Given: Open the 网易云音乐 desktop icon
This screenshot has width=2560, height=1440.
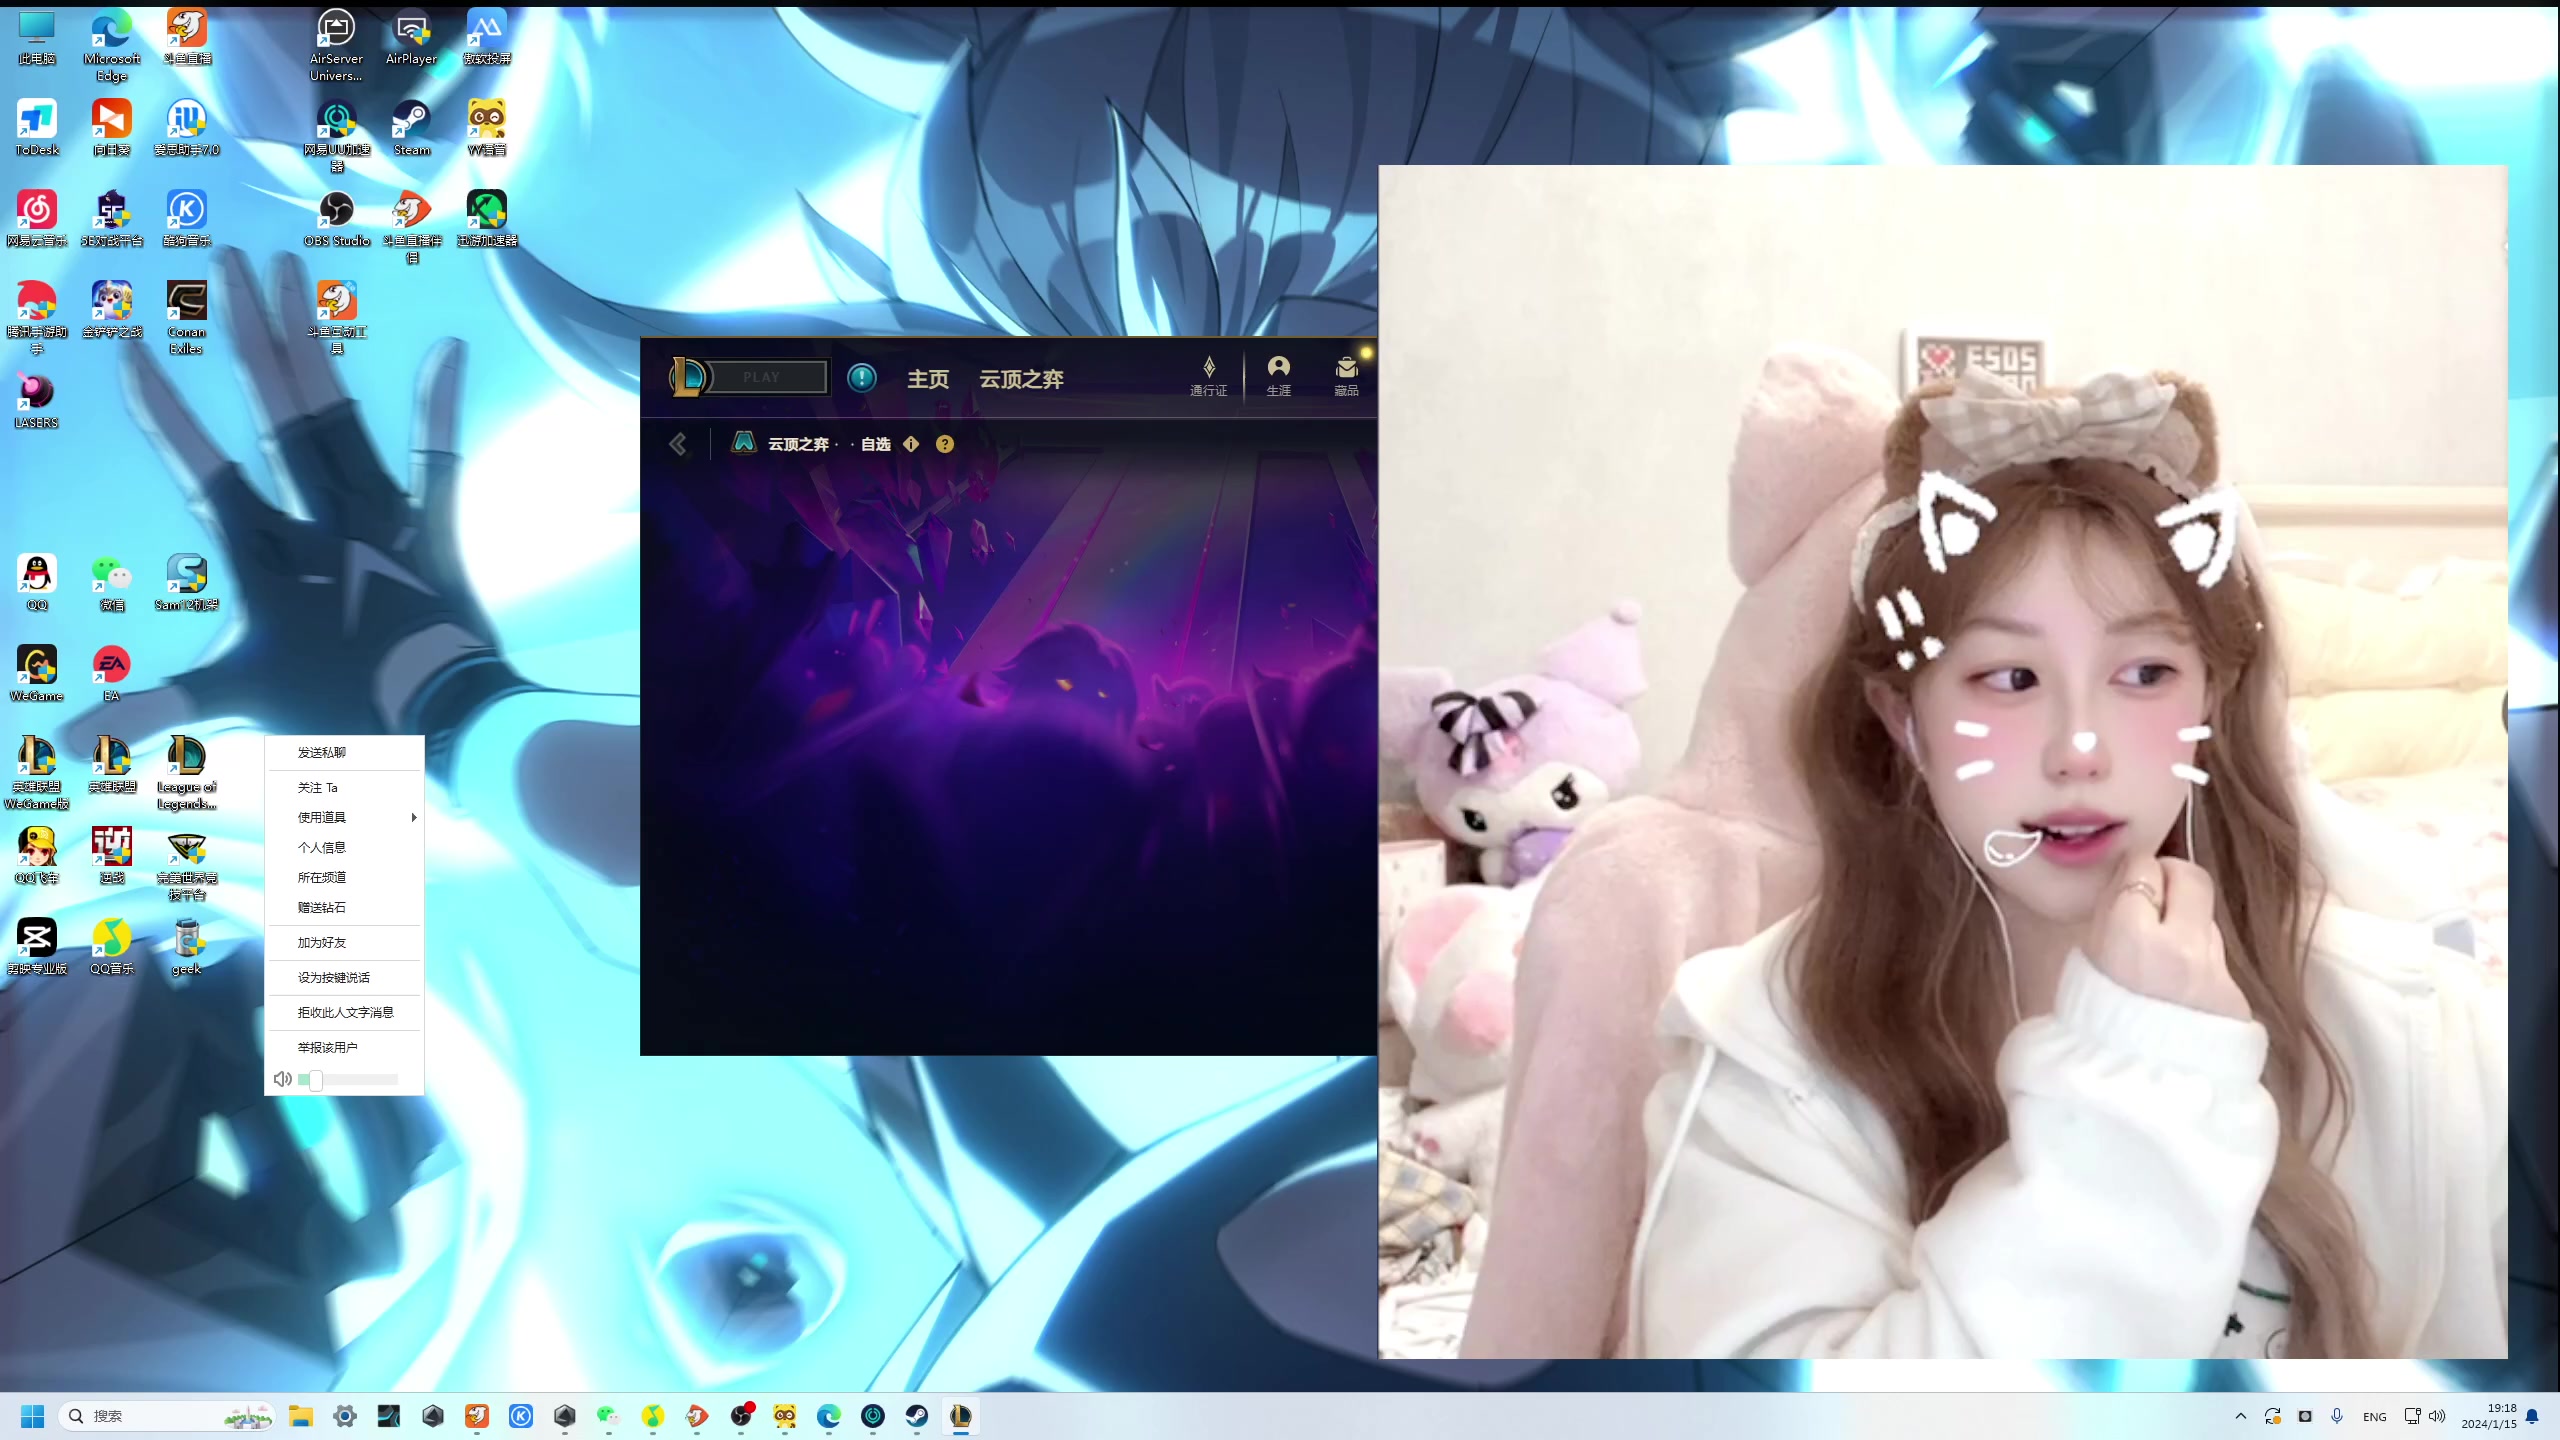Looking at the screenshot, I should (x=37, y=219).
